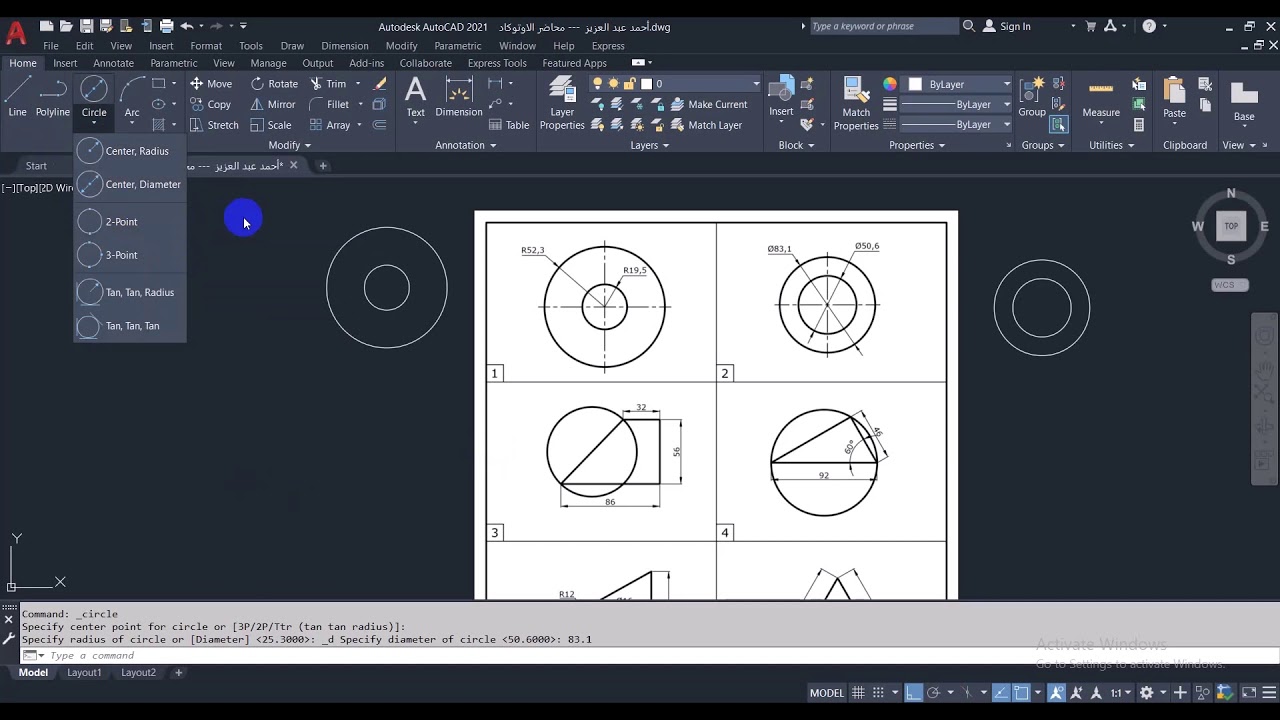
Task: Open the Base view tool
Action: 1244,102
